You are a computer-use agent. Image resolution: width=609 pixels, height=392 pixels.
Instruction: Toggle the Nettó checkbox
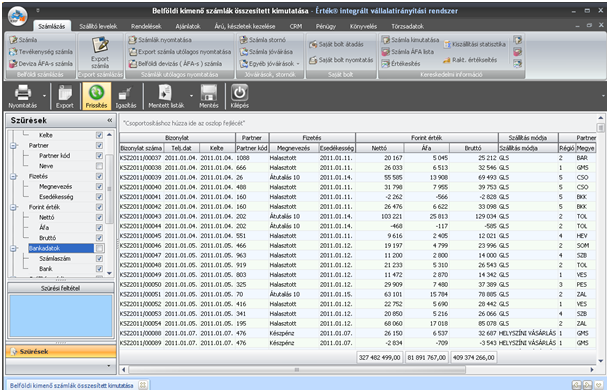point(99,218)
